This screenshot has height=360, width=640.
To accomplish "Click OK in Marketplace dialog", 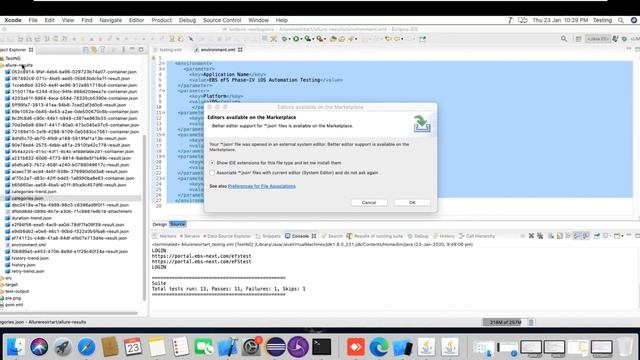I will coord(412,202).
